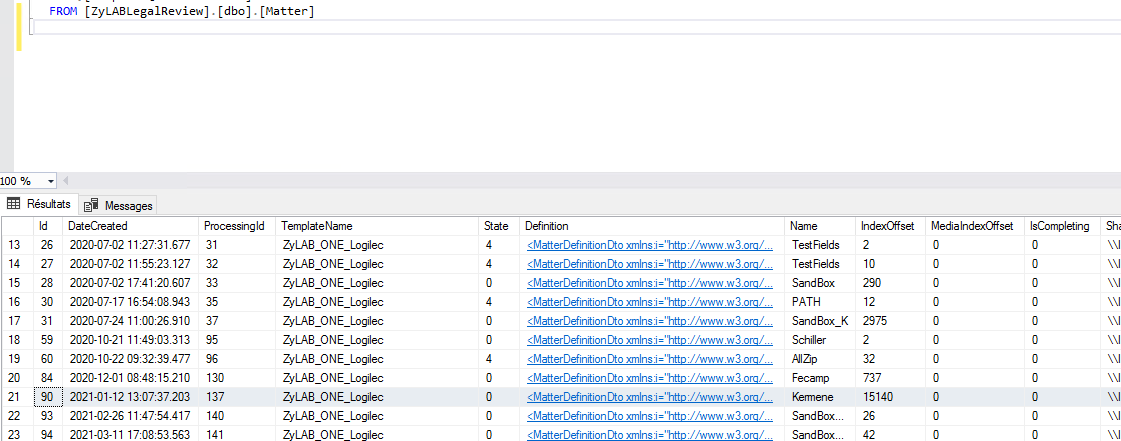Click ProcessingId cell 33
Image resolution: width=1121 pixels, height=441 pixels.
(239, 283)
